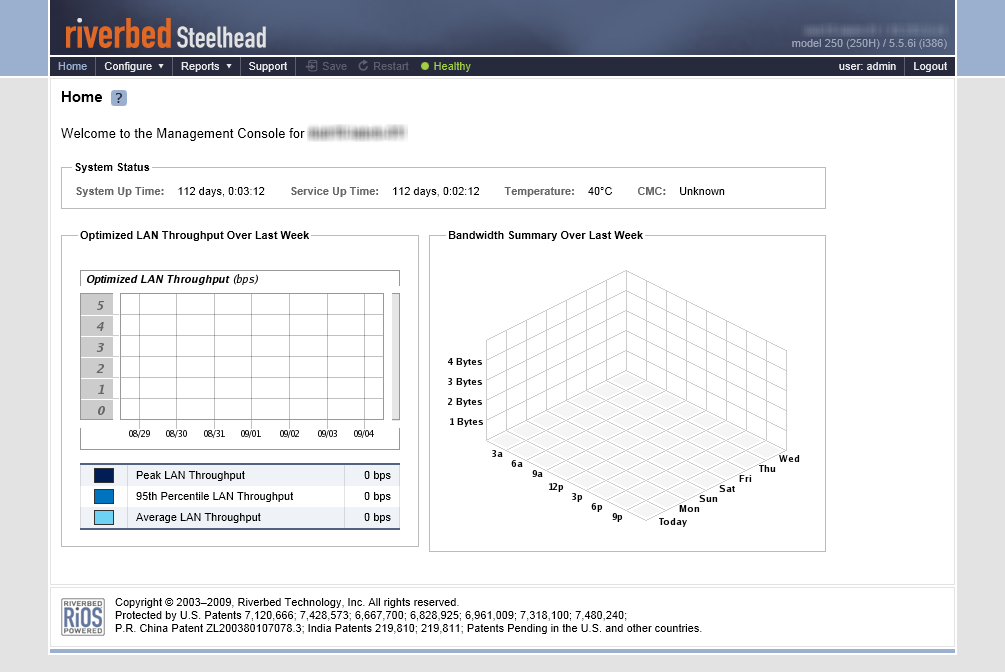Click the green Healthy status dot
This screenshot has width=1005, height=672.
click(x=424, y=66)
